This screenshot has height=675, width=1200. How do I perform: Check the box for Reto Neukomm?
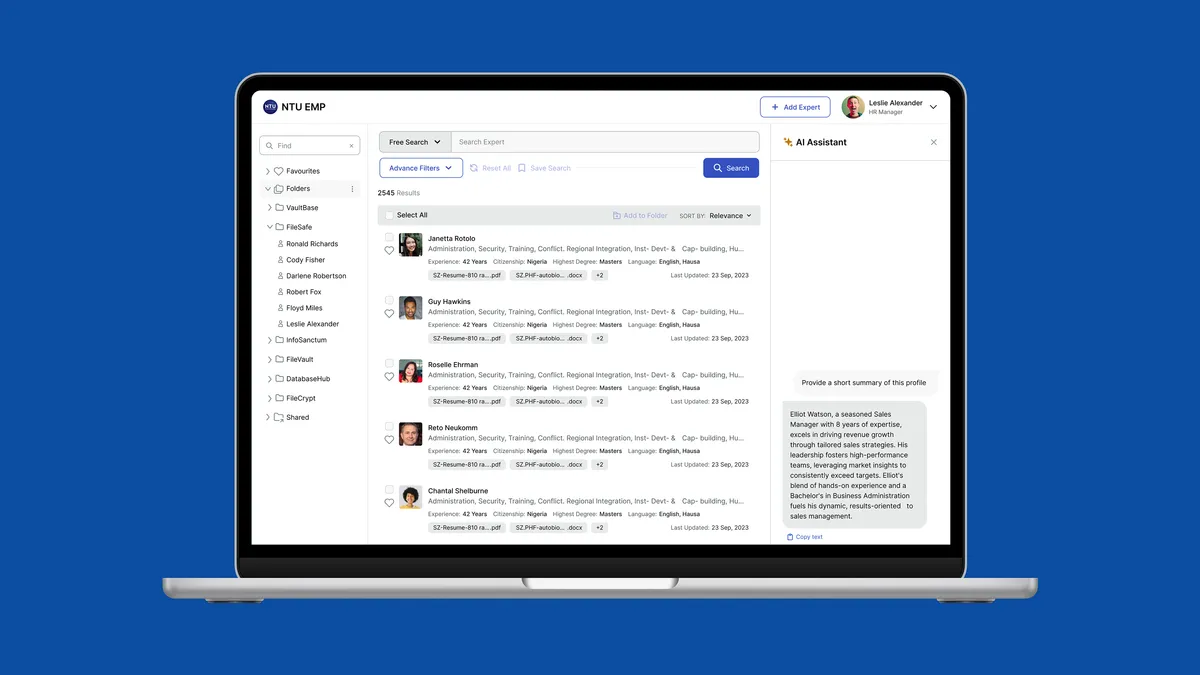[x=389, y=427]
